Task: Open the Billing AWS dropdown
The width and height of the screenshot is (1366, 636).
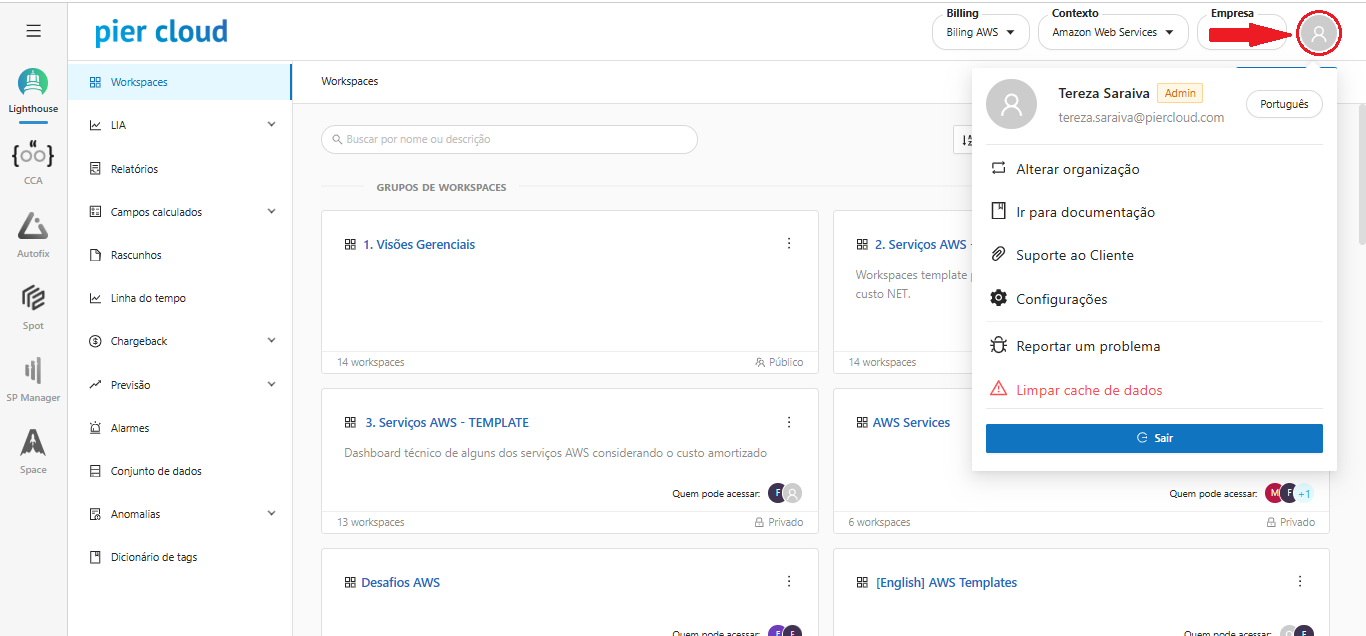Action: pyautogui.click(x=980, y=32)
